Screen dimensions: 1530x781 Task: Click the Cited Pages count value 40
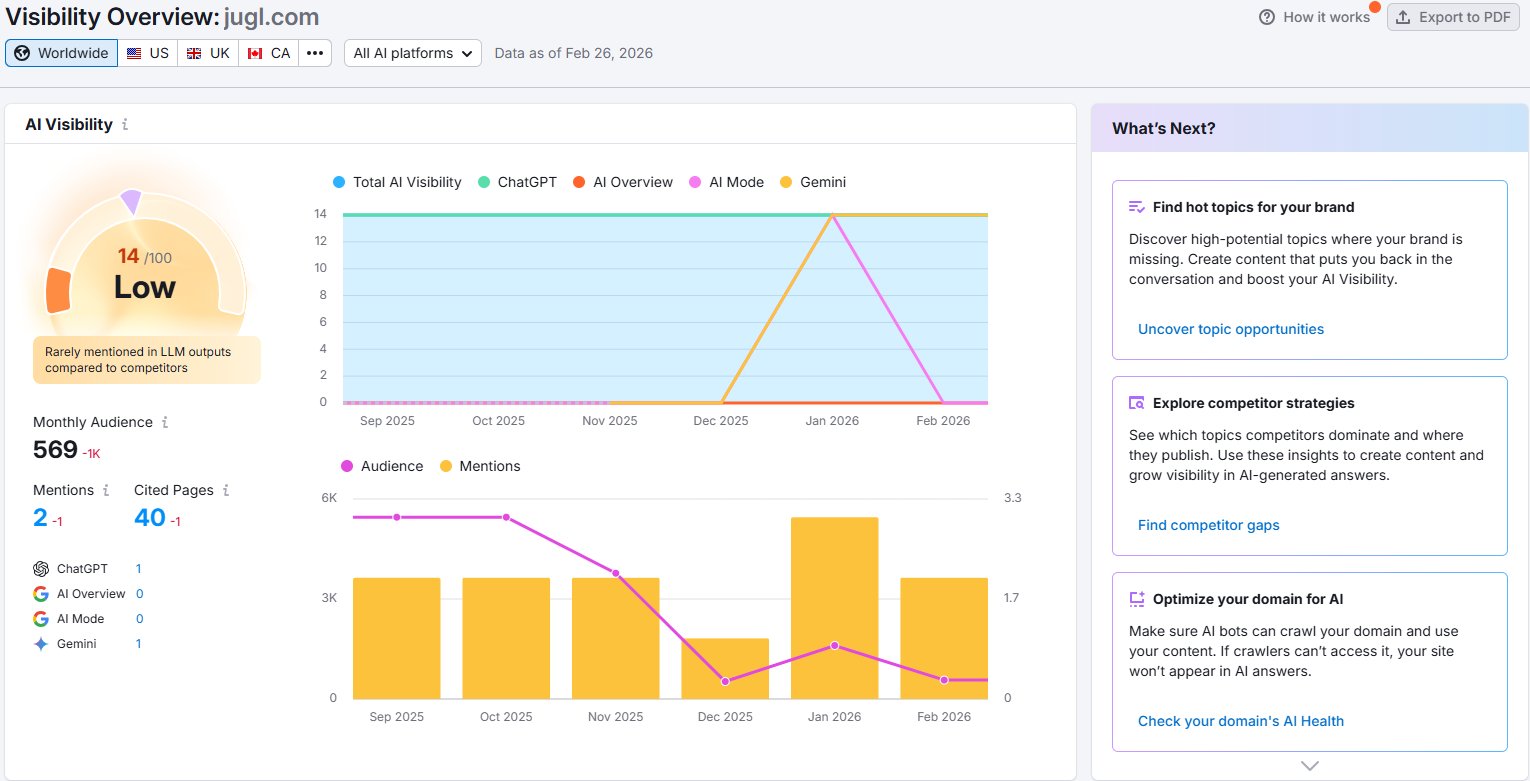coord(150,517)
